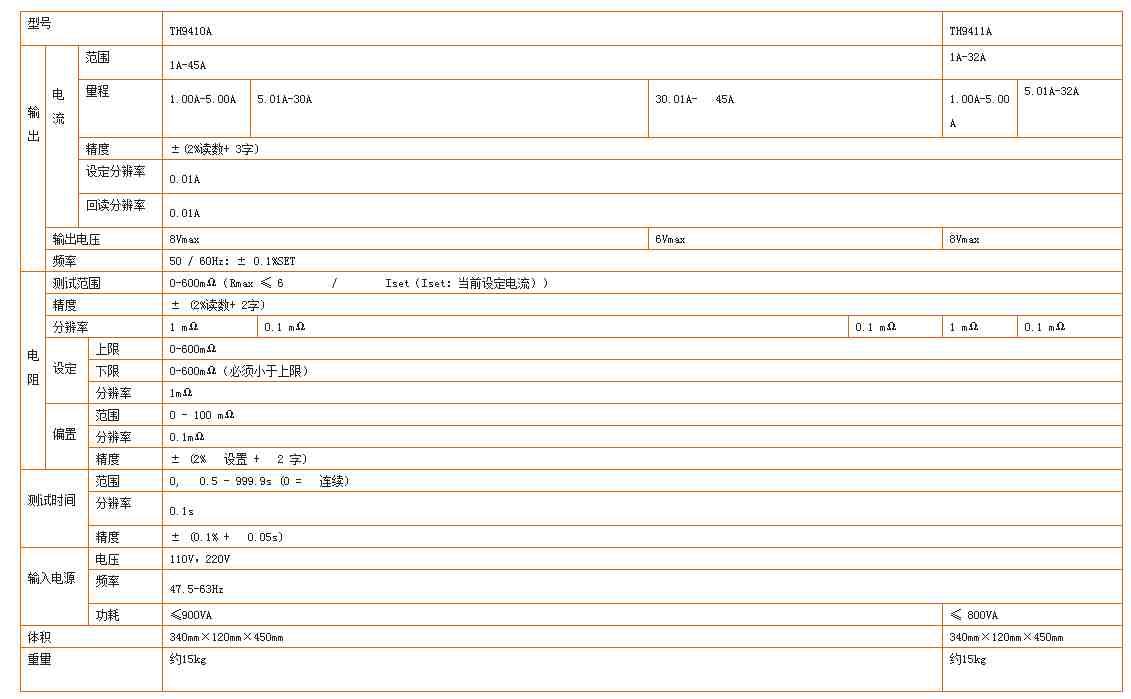Image resolution: width=1131 pixels, height=699 pixels.
Task: Click the 0.1s time resolution value
Action: point(182,511)
